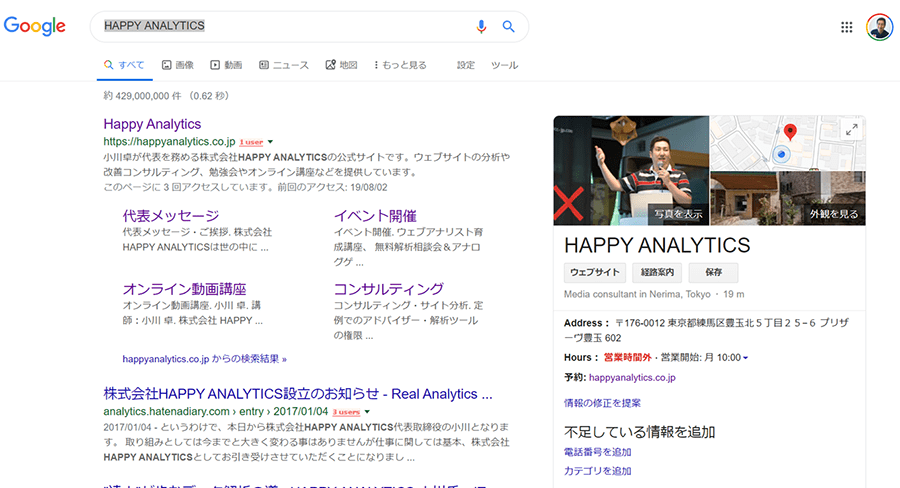Open the コンサルティング sitelink
This screenshot has height=488, width=900.
click(x=389, y=289)
